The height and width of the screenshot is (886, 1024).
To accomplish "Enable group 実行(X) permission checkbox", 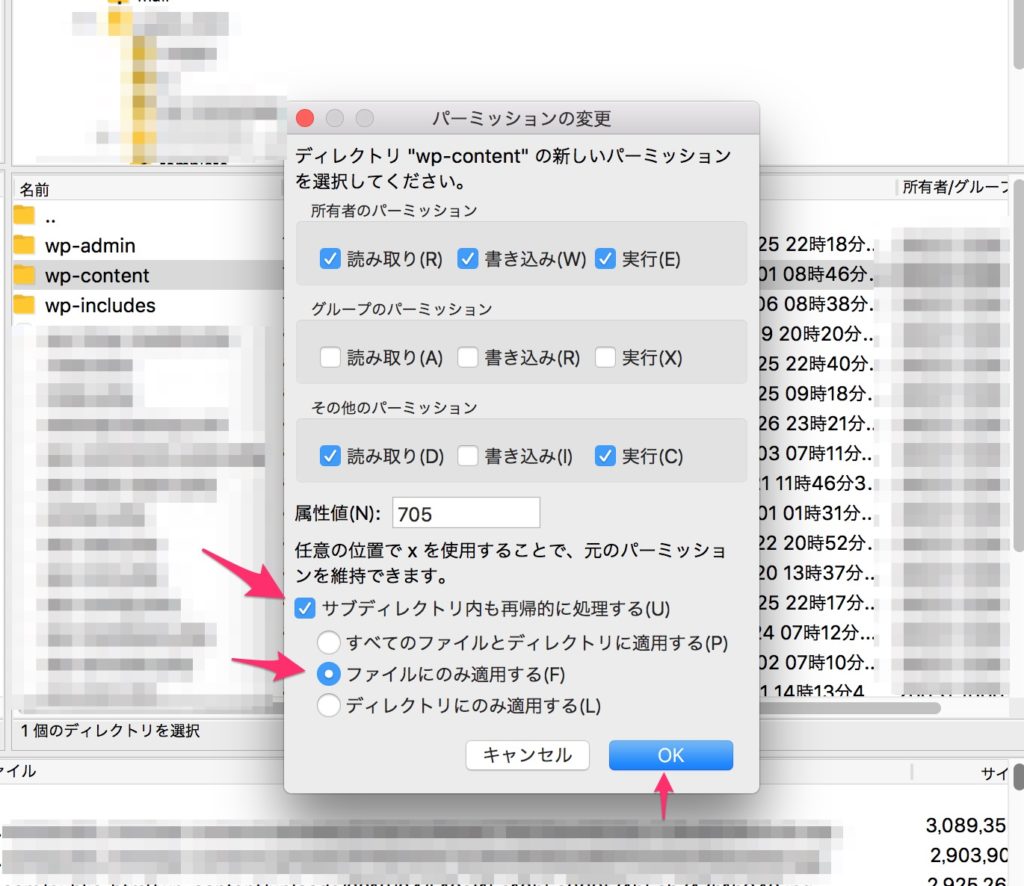I will click(x=605, y=357).
